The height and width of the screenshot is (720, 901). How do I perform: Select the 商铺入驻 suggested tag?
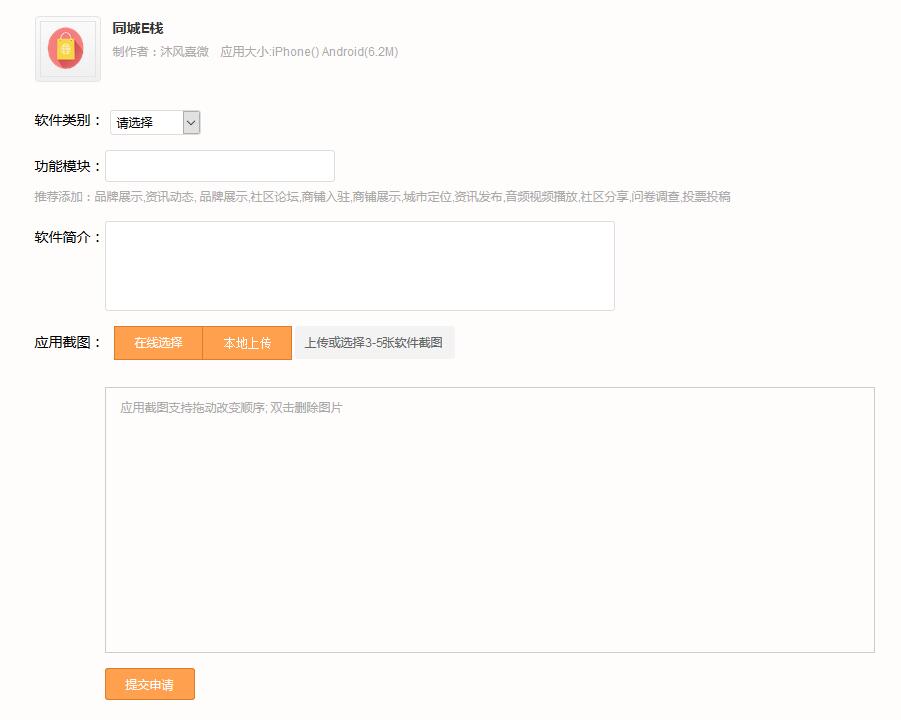point(326,197)
